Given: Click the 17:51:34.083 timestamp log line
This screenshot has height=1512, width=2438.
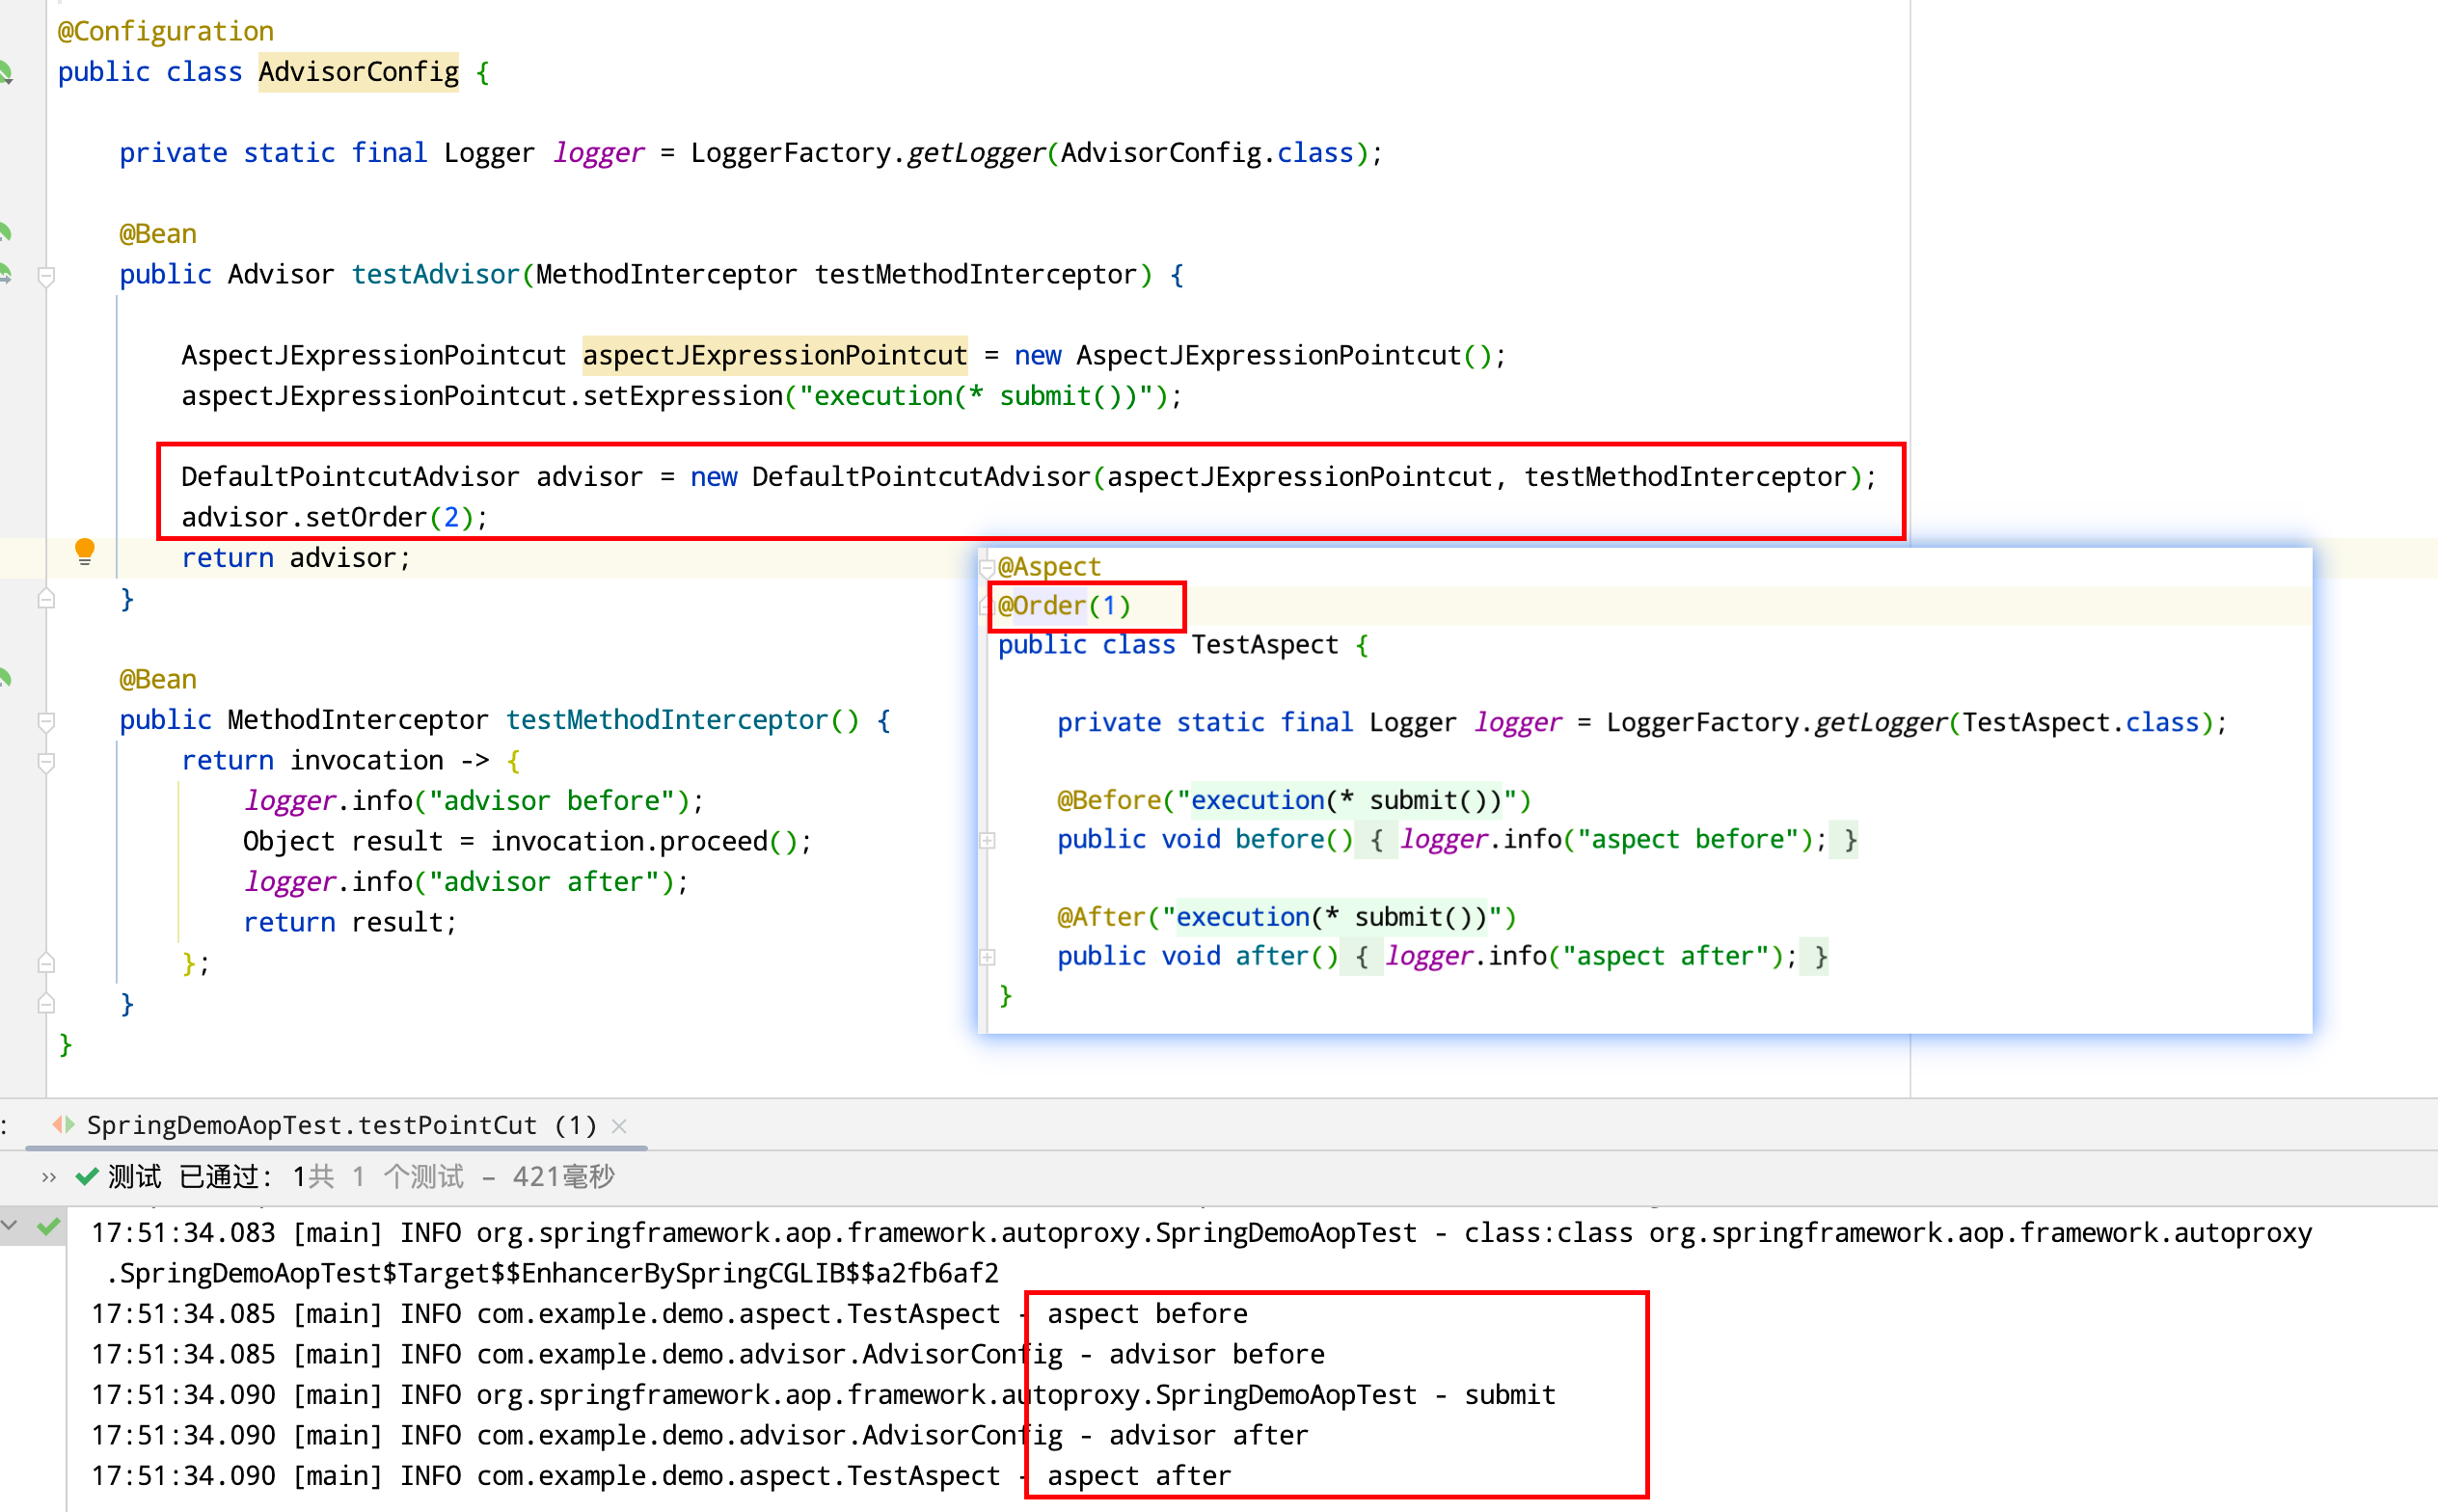Looking at the screenshot, I should click(x=1201, y=1233).
